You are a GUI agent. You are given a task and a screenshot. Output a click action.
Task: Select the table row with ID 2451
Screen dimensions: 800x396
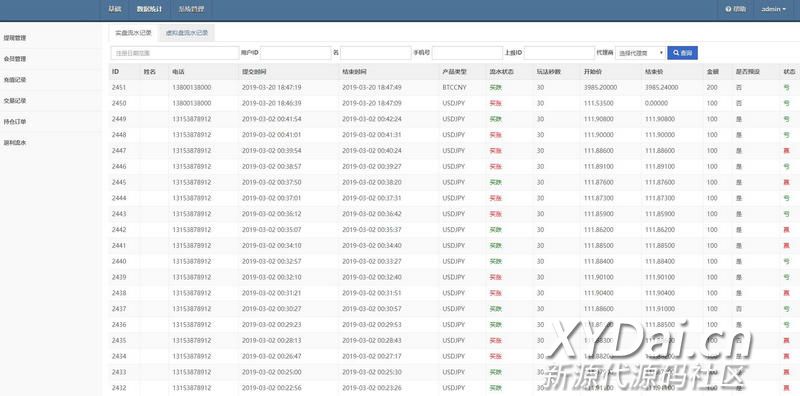point(454,87)
